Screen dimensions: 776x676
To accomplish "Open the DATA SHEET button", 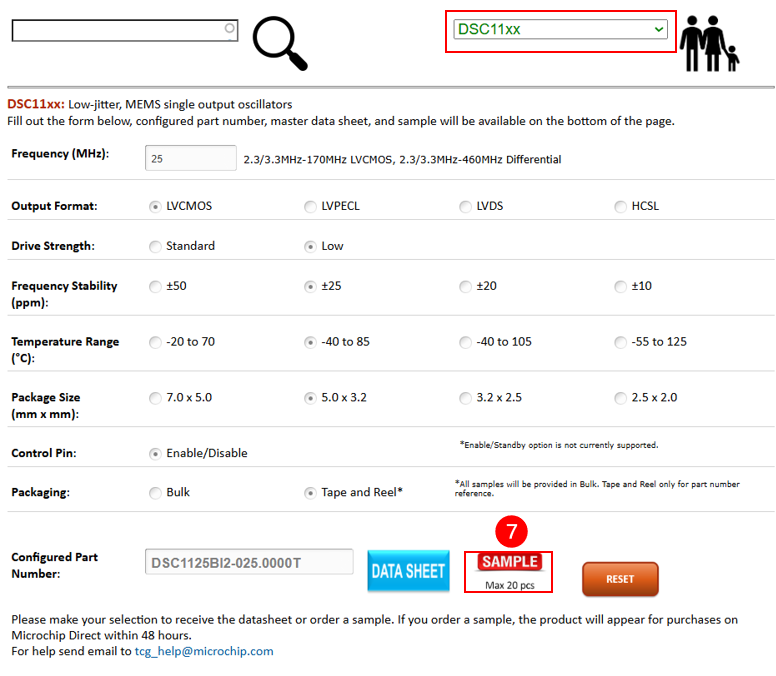I will pyautogui.click(x=408, y=571).
